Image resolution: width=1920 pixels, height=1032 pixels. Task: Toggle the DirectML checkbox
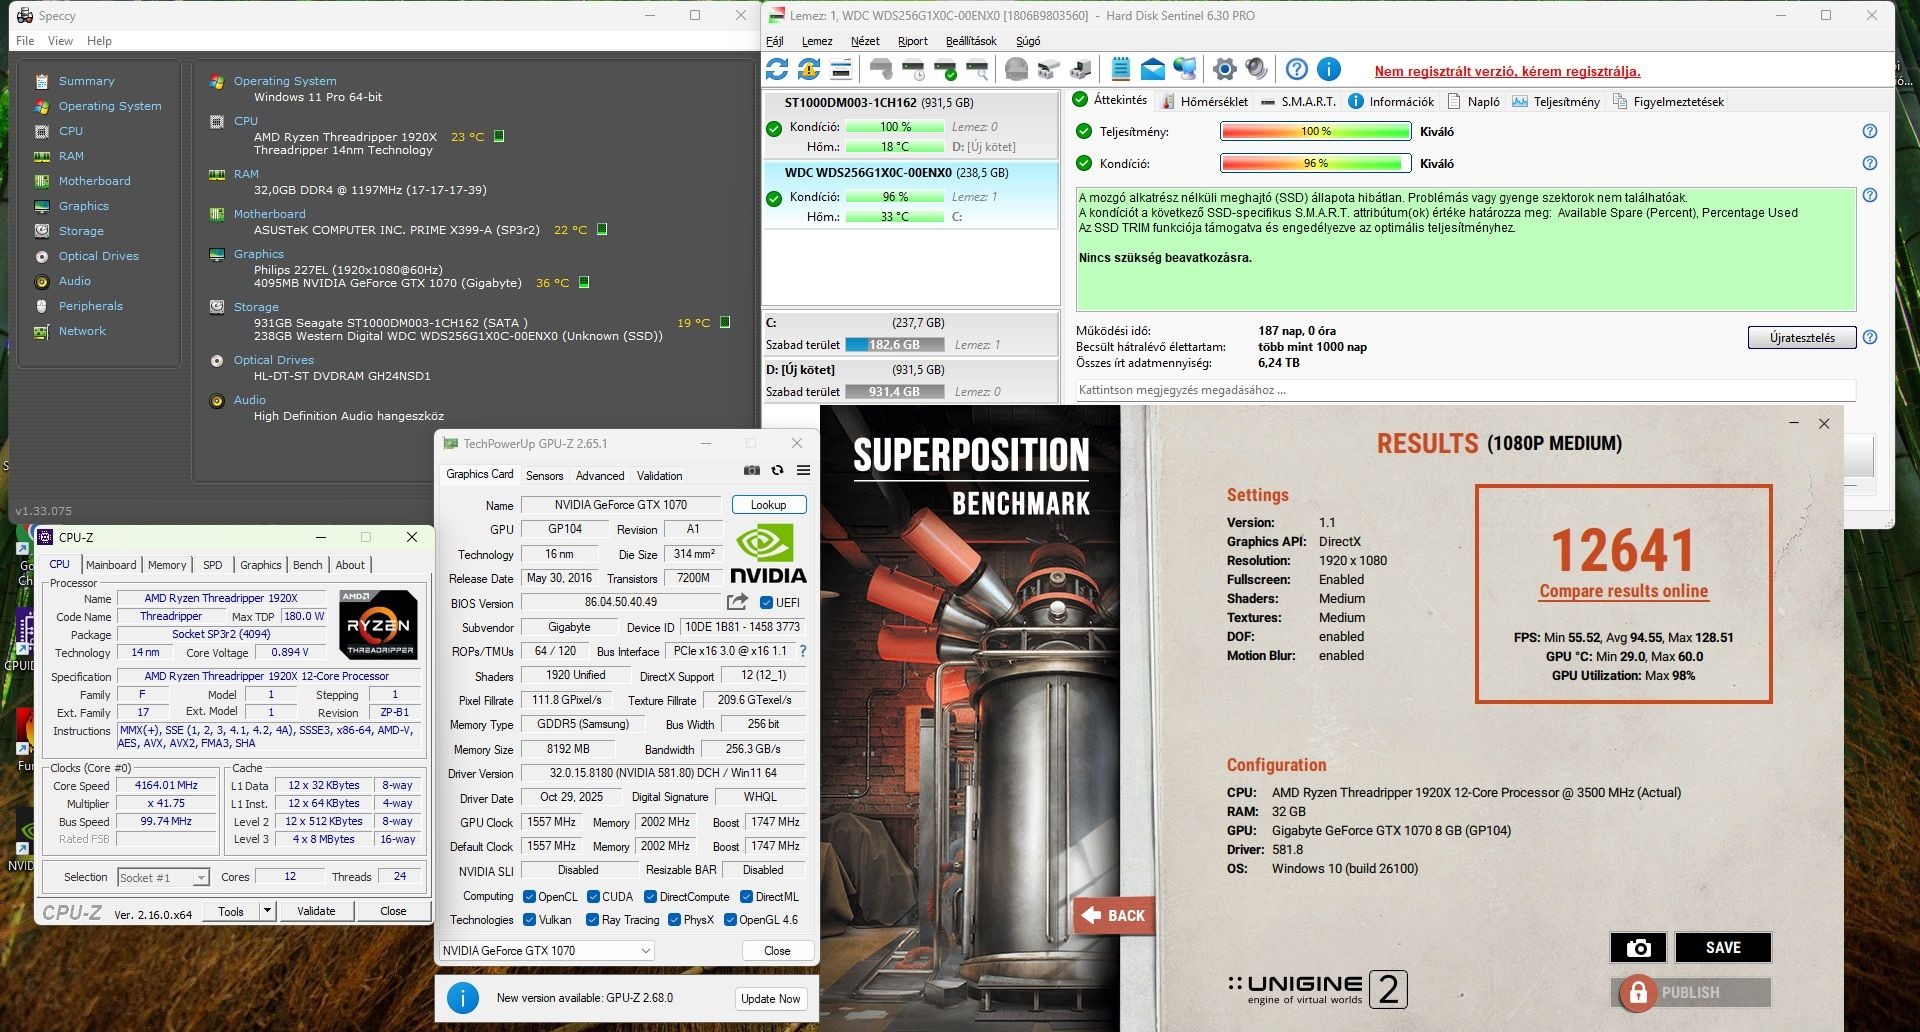(747, 897)
